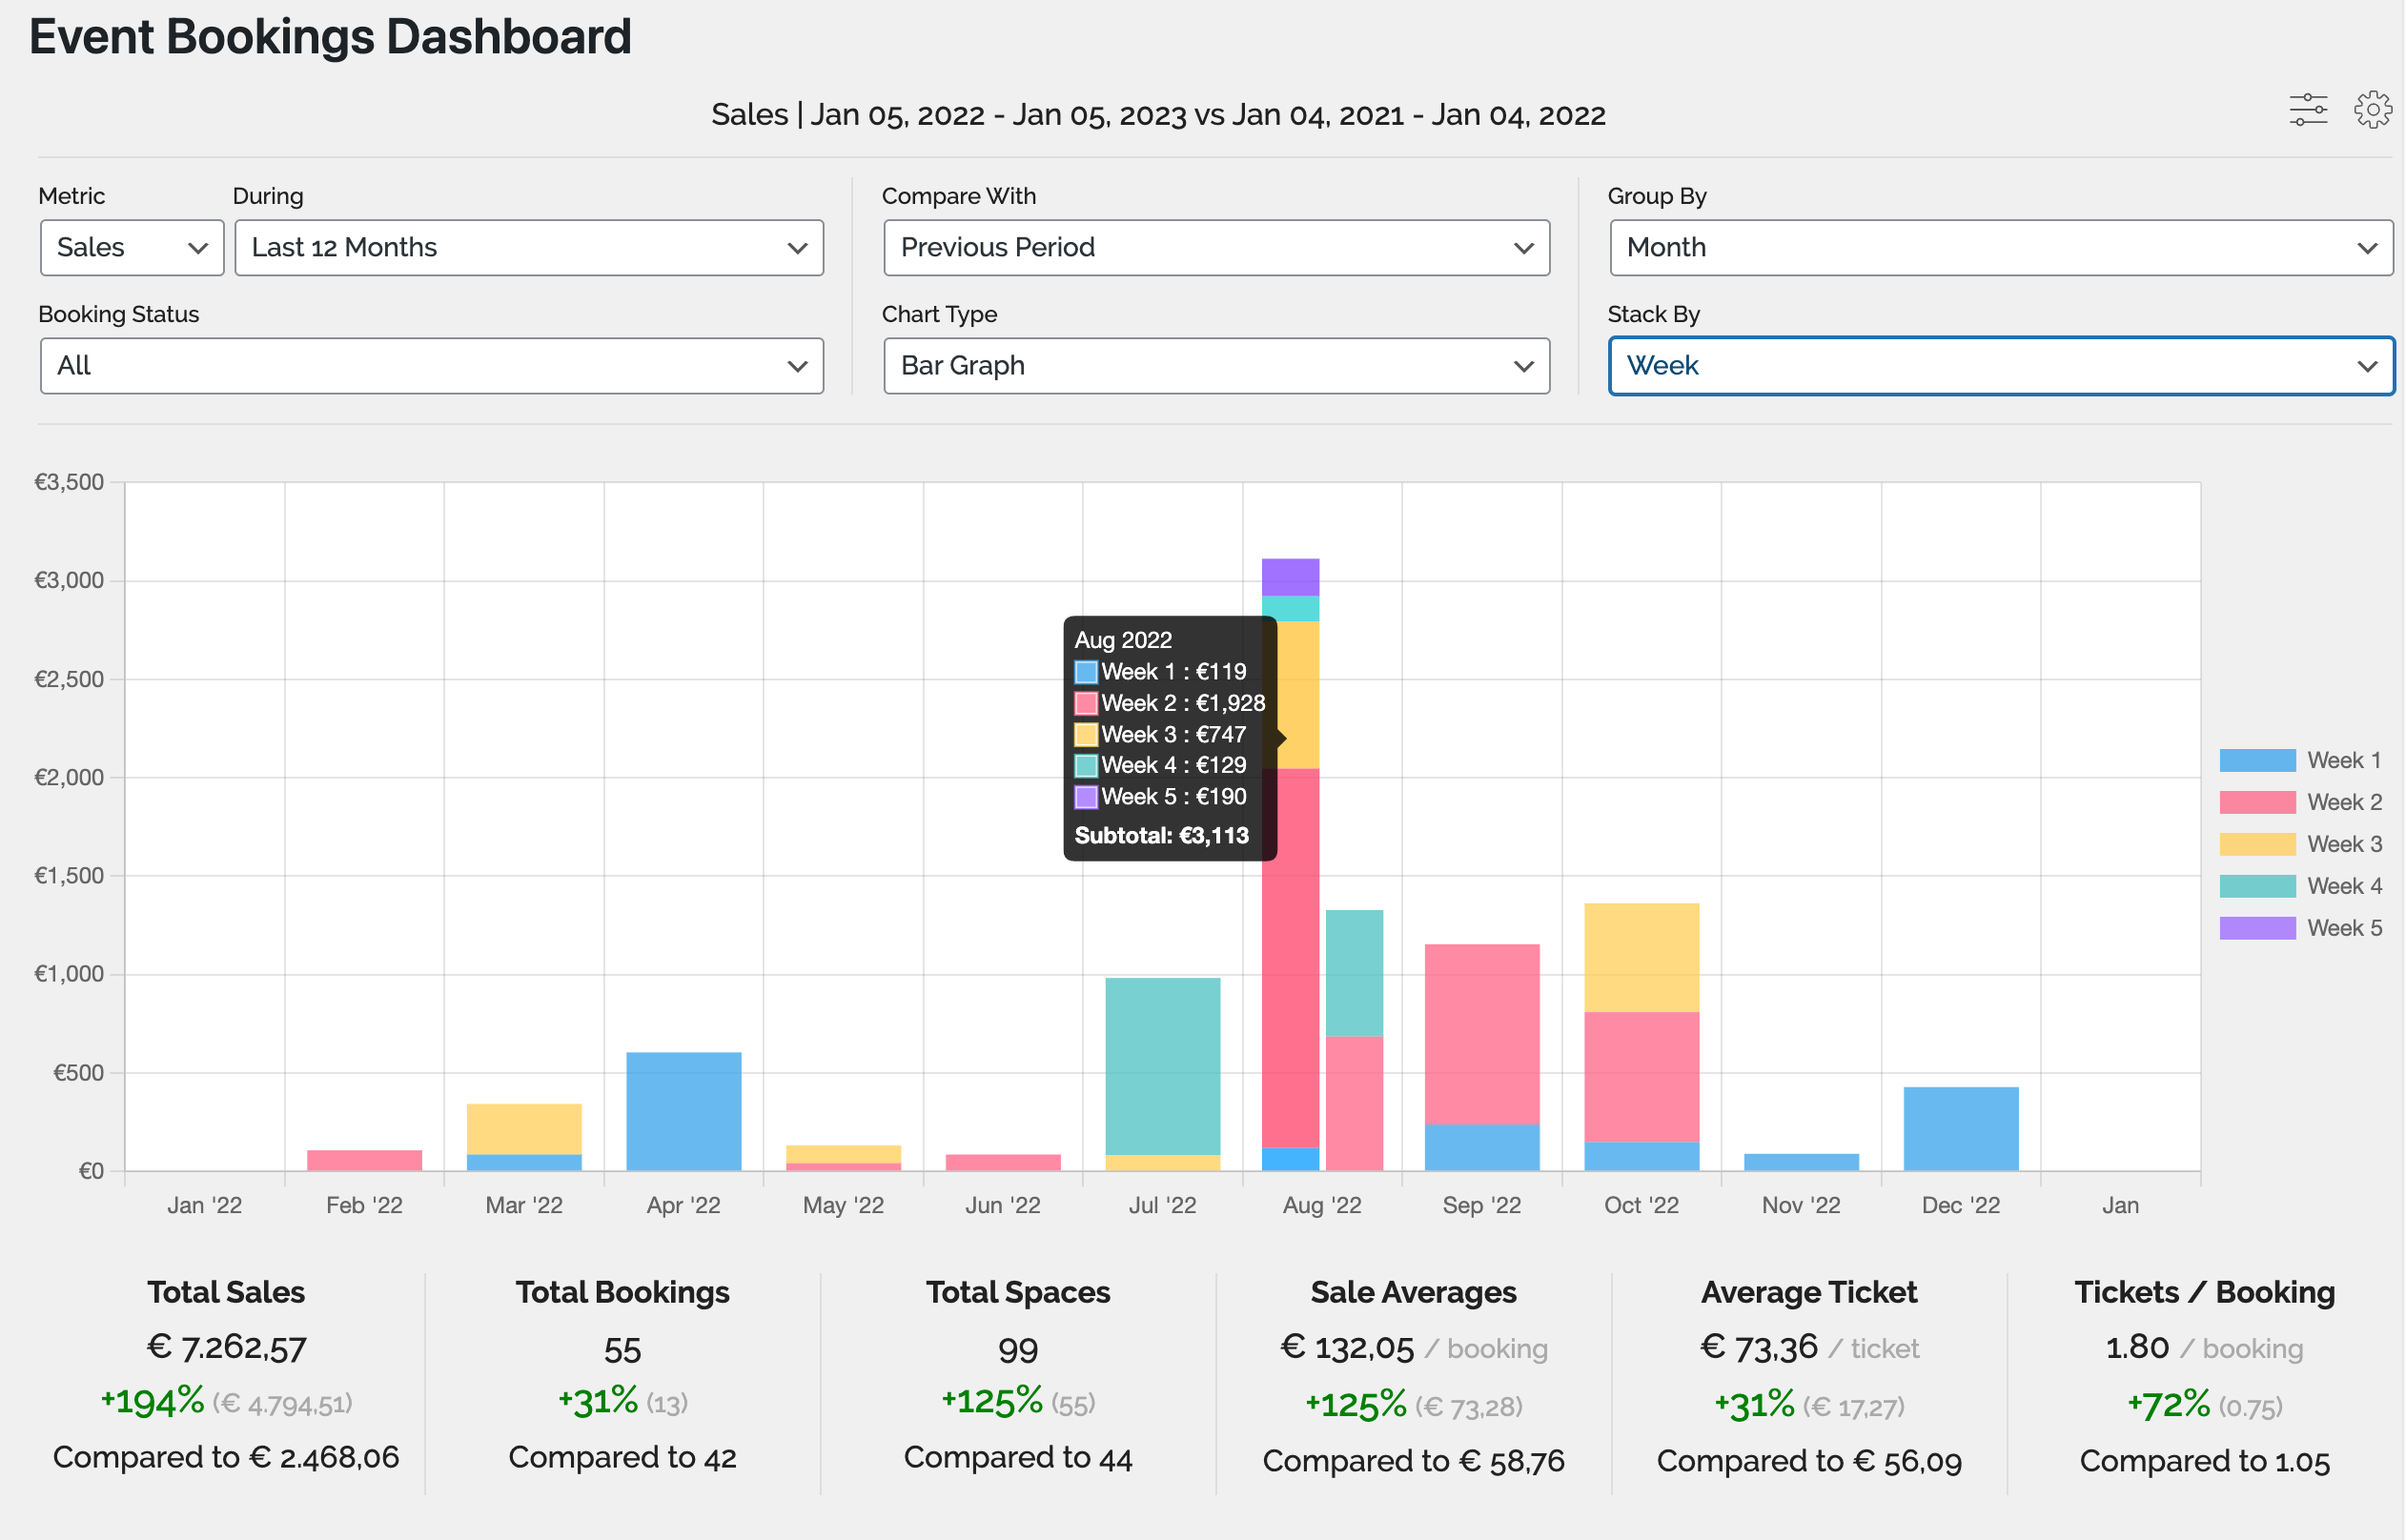The image size is (2406, 1540).
Task: Click the Apr '22 blue bar
Action: 684,1110
